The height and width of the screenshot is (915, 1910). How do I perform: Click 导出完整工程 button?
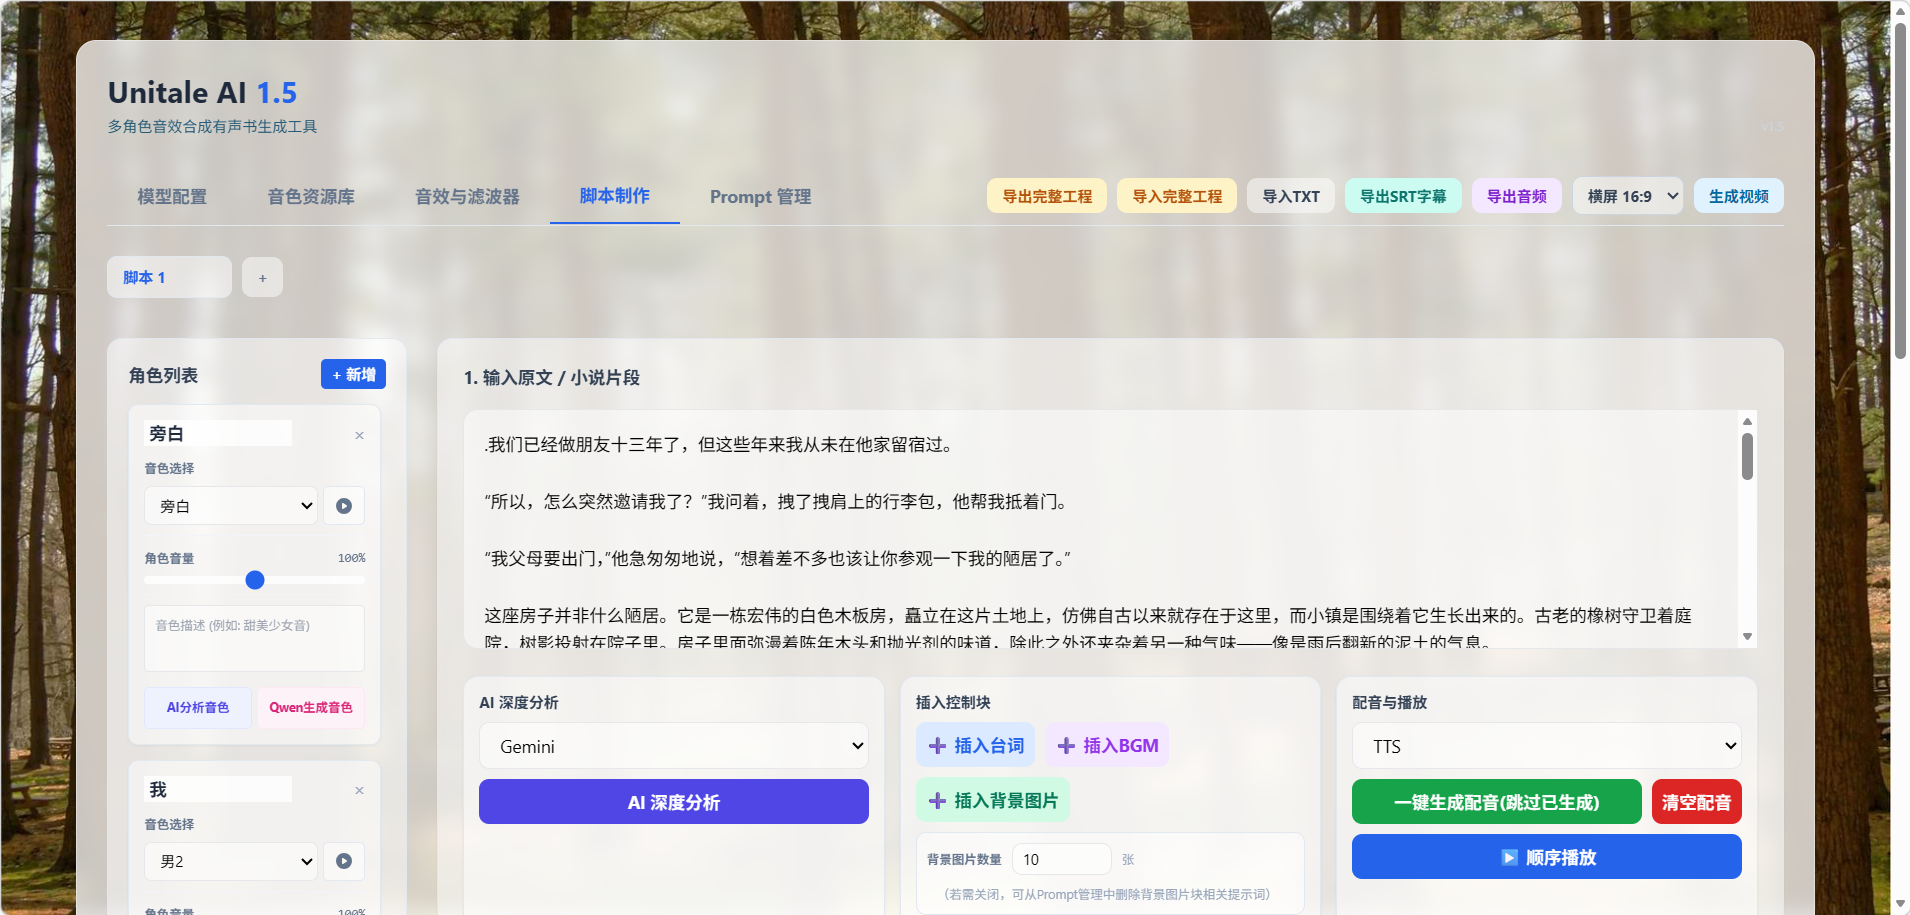pos(1047,196)
